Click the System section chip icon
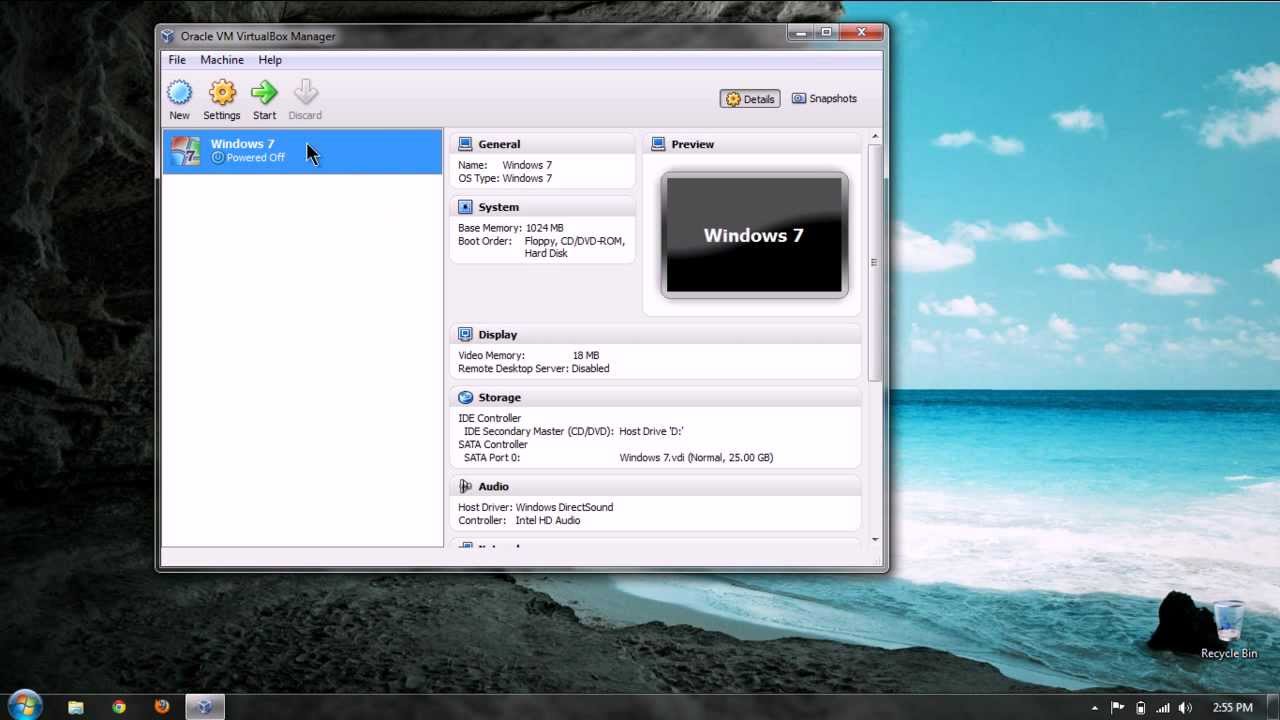Image resolution: width=1280 pixels, height=720 pixels. [x=465, y=207]
